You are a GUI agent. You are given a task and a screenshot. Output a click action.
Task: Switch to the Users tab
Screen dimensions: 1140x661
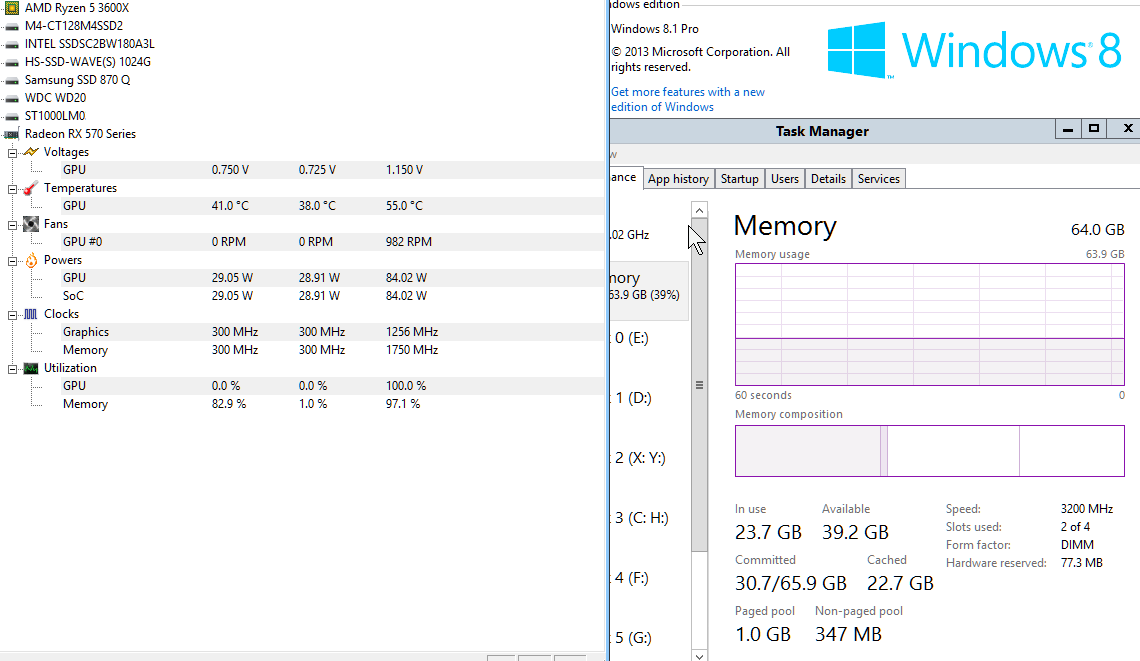click(784, 179)
